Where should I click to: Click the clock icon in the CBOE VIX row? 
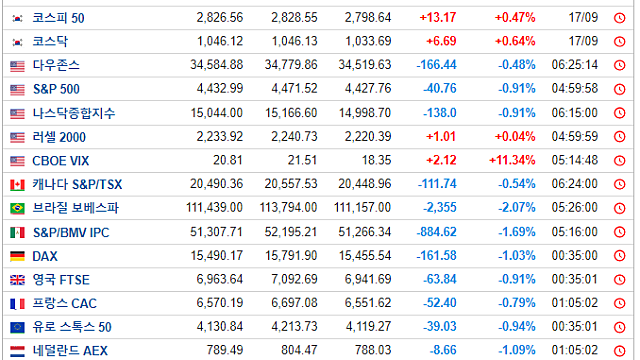(x=620, y=161)
